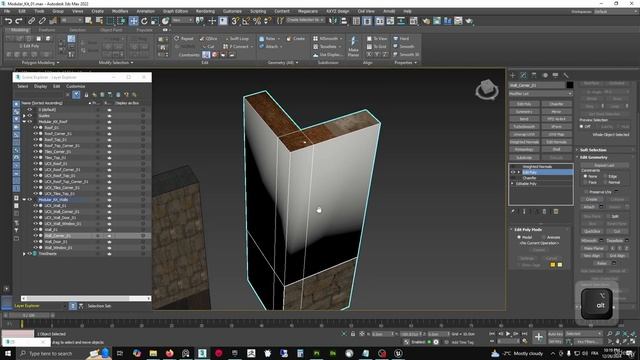Activate the Unlink Selection tool
This screenshot has height=360, width=640.
pos(42,21)
